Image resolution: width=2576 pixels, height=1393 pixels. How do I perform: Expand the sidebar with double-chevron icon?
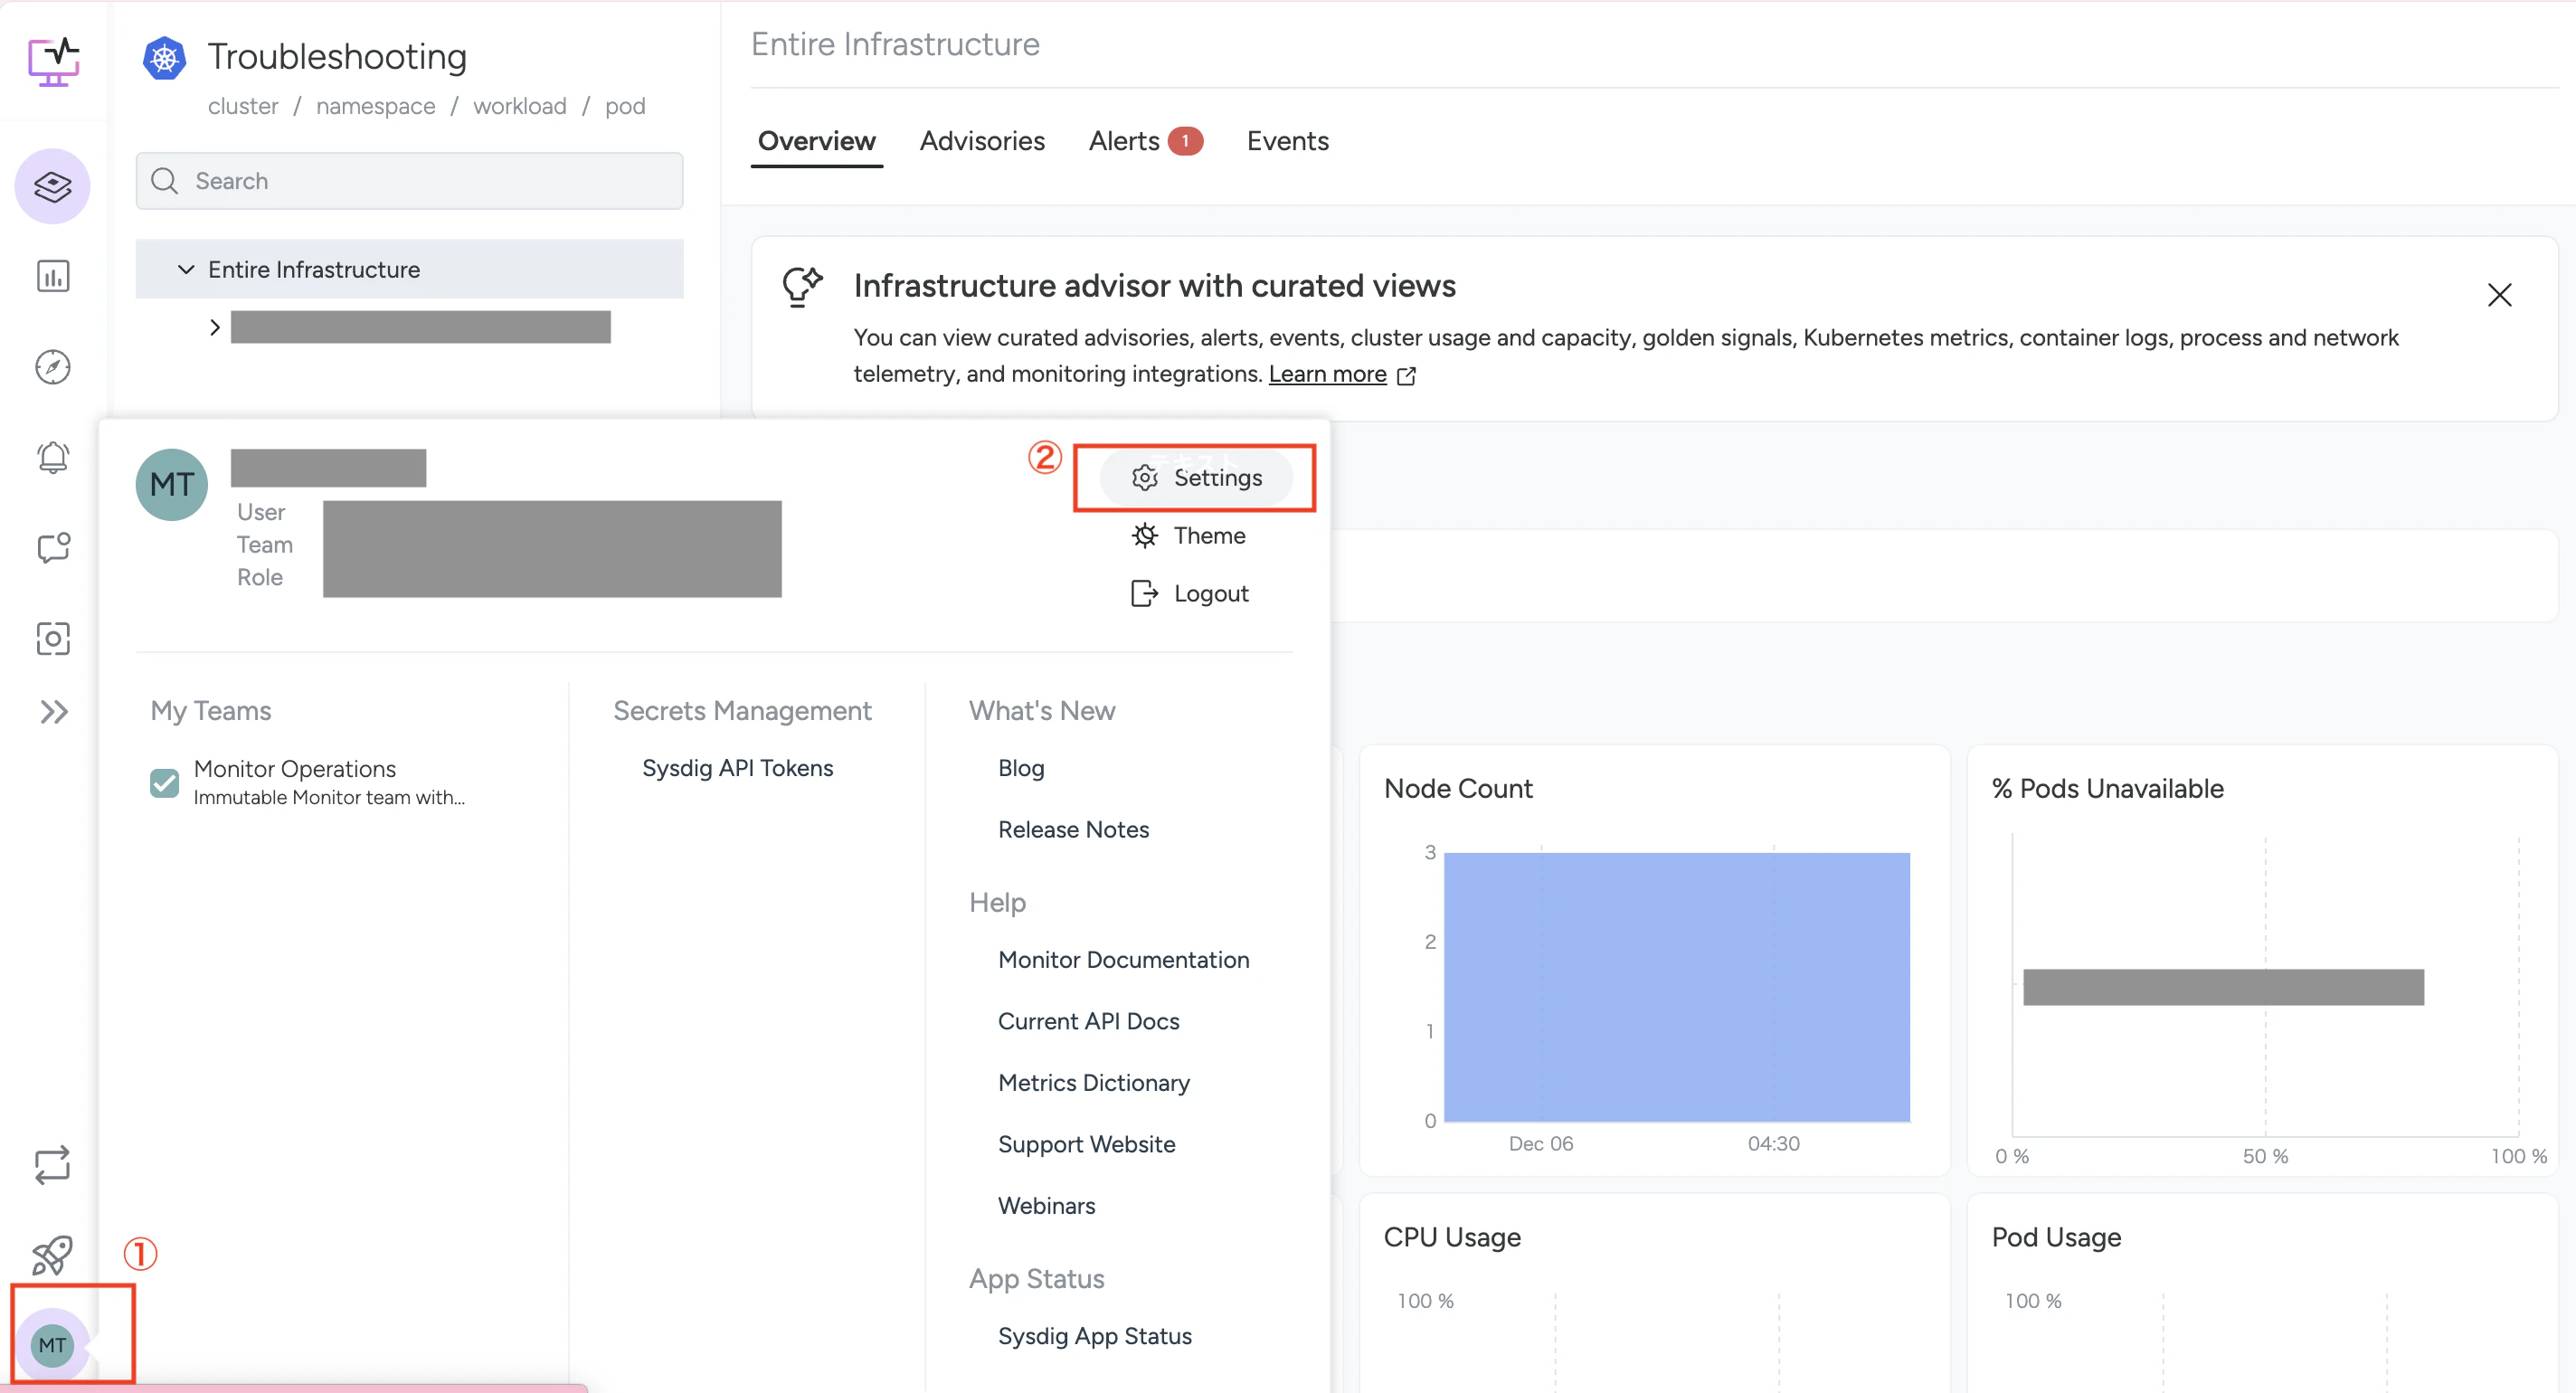point(54,712)
